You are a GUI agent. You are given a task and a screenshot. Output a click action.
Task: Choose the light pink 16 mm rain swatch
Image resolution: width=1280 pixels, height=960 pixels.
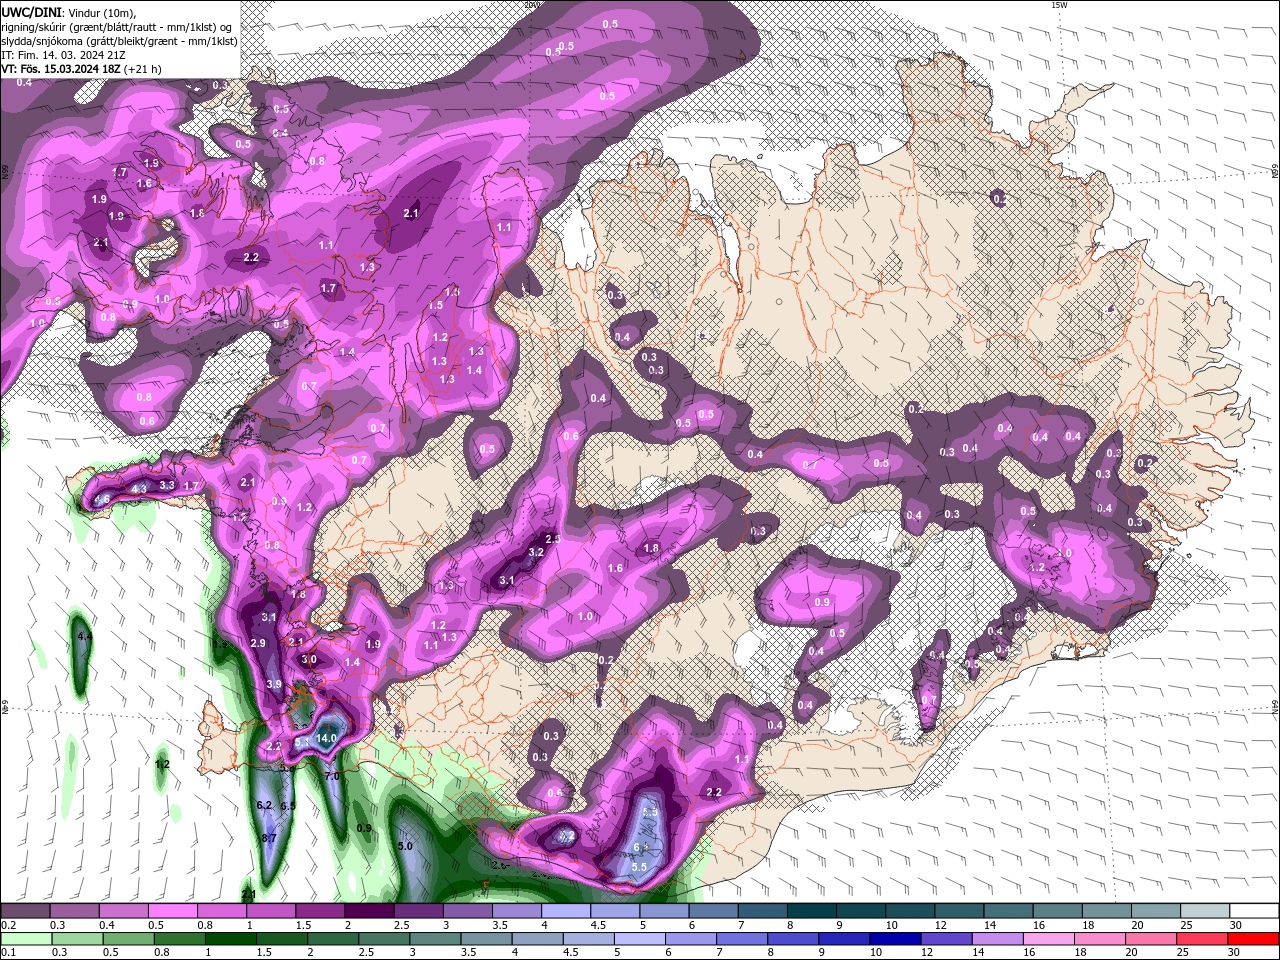tap(1050, 939)
